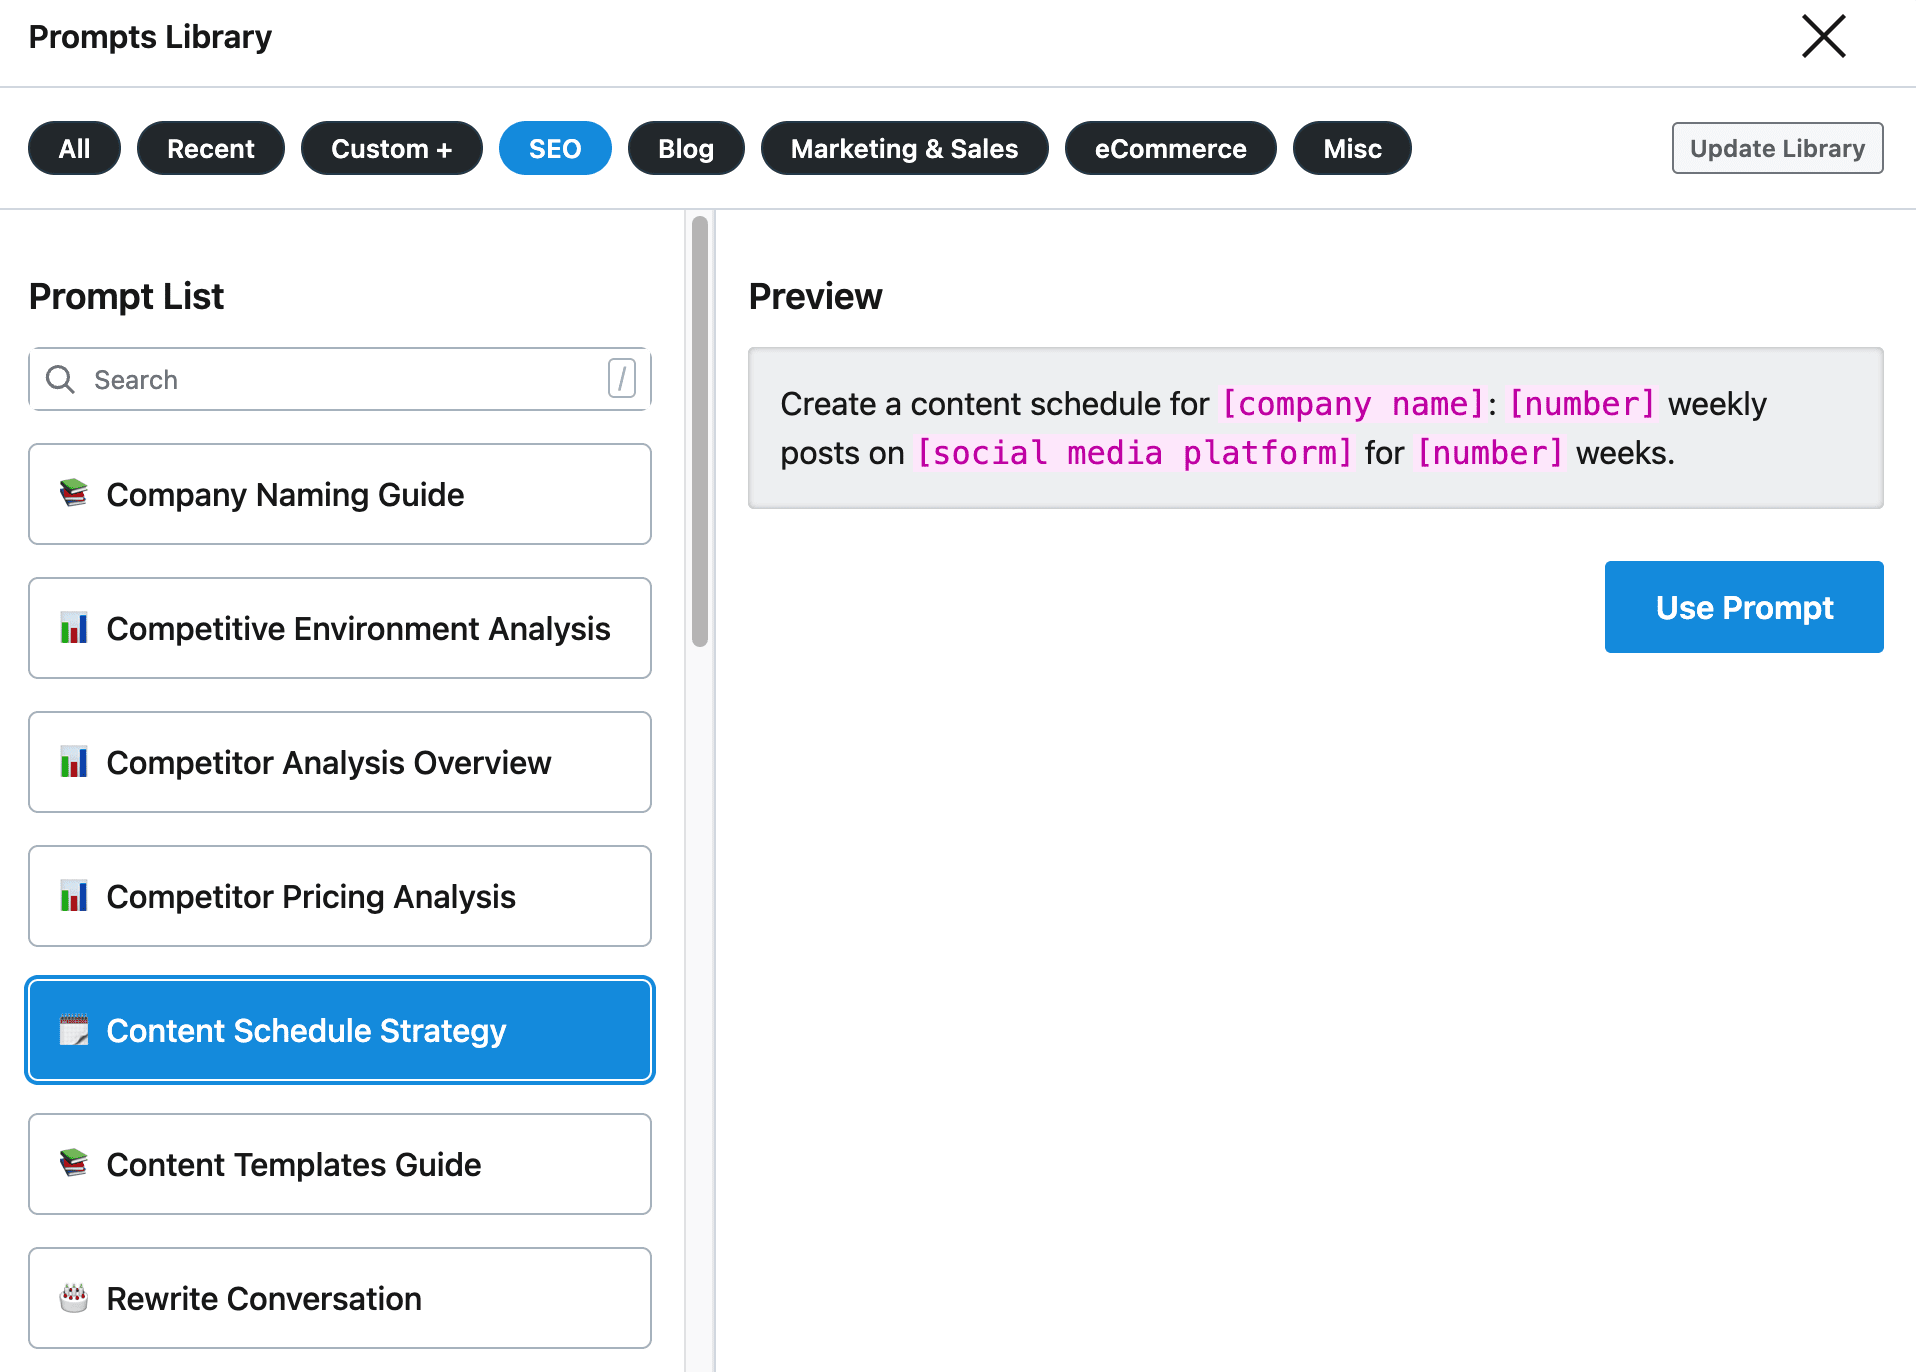
Task: Click the books icon beside Company Naming Guide
Action: pos(74,494)
